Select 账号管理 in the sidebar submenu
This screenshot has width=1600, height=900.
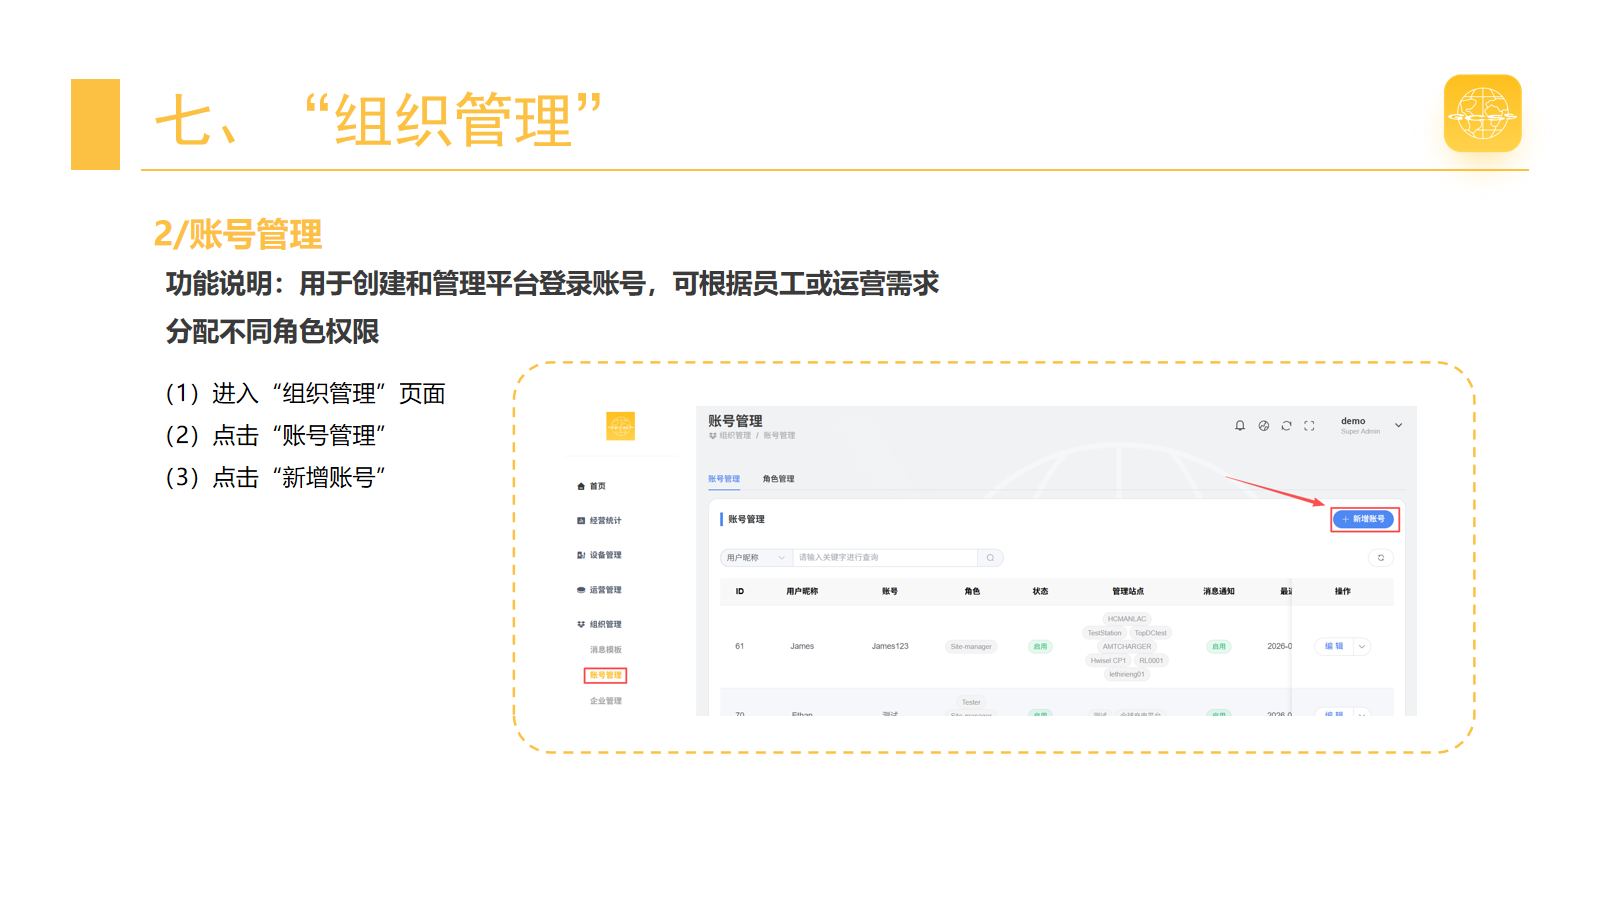(606, 676)
